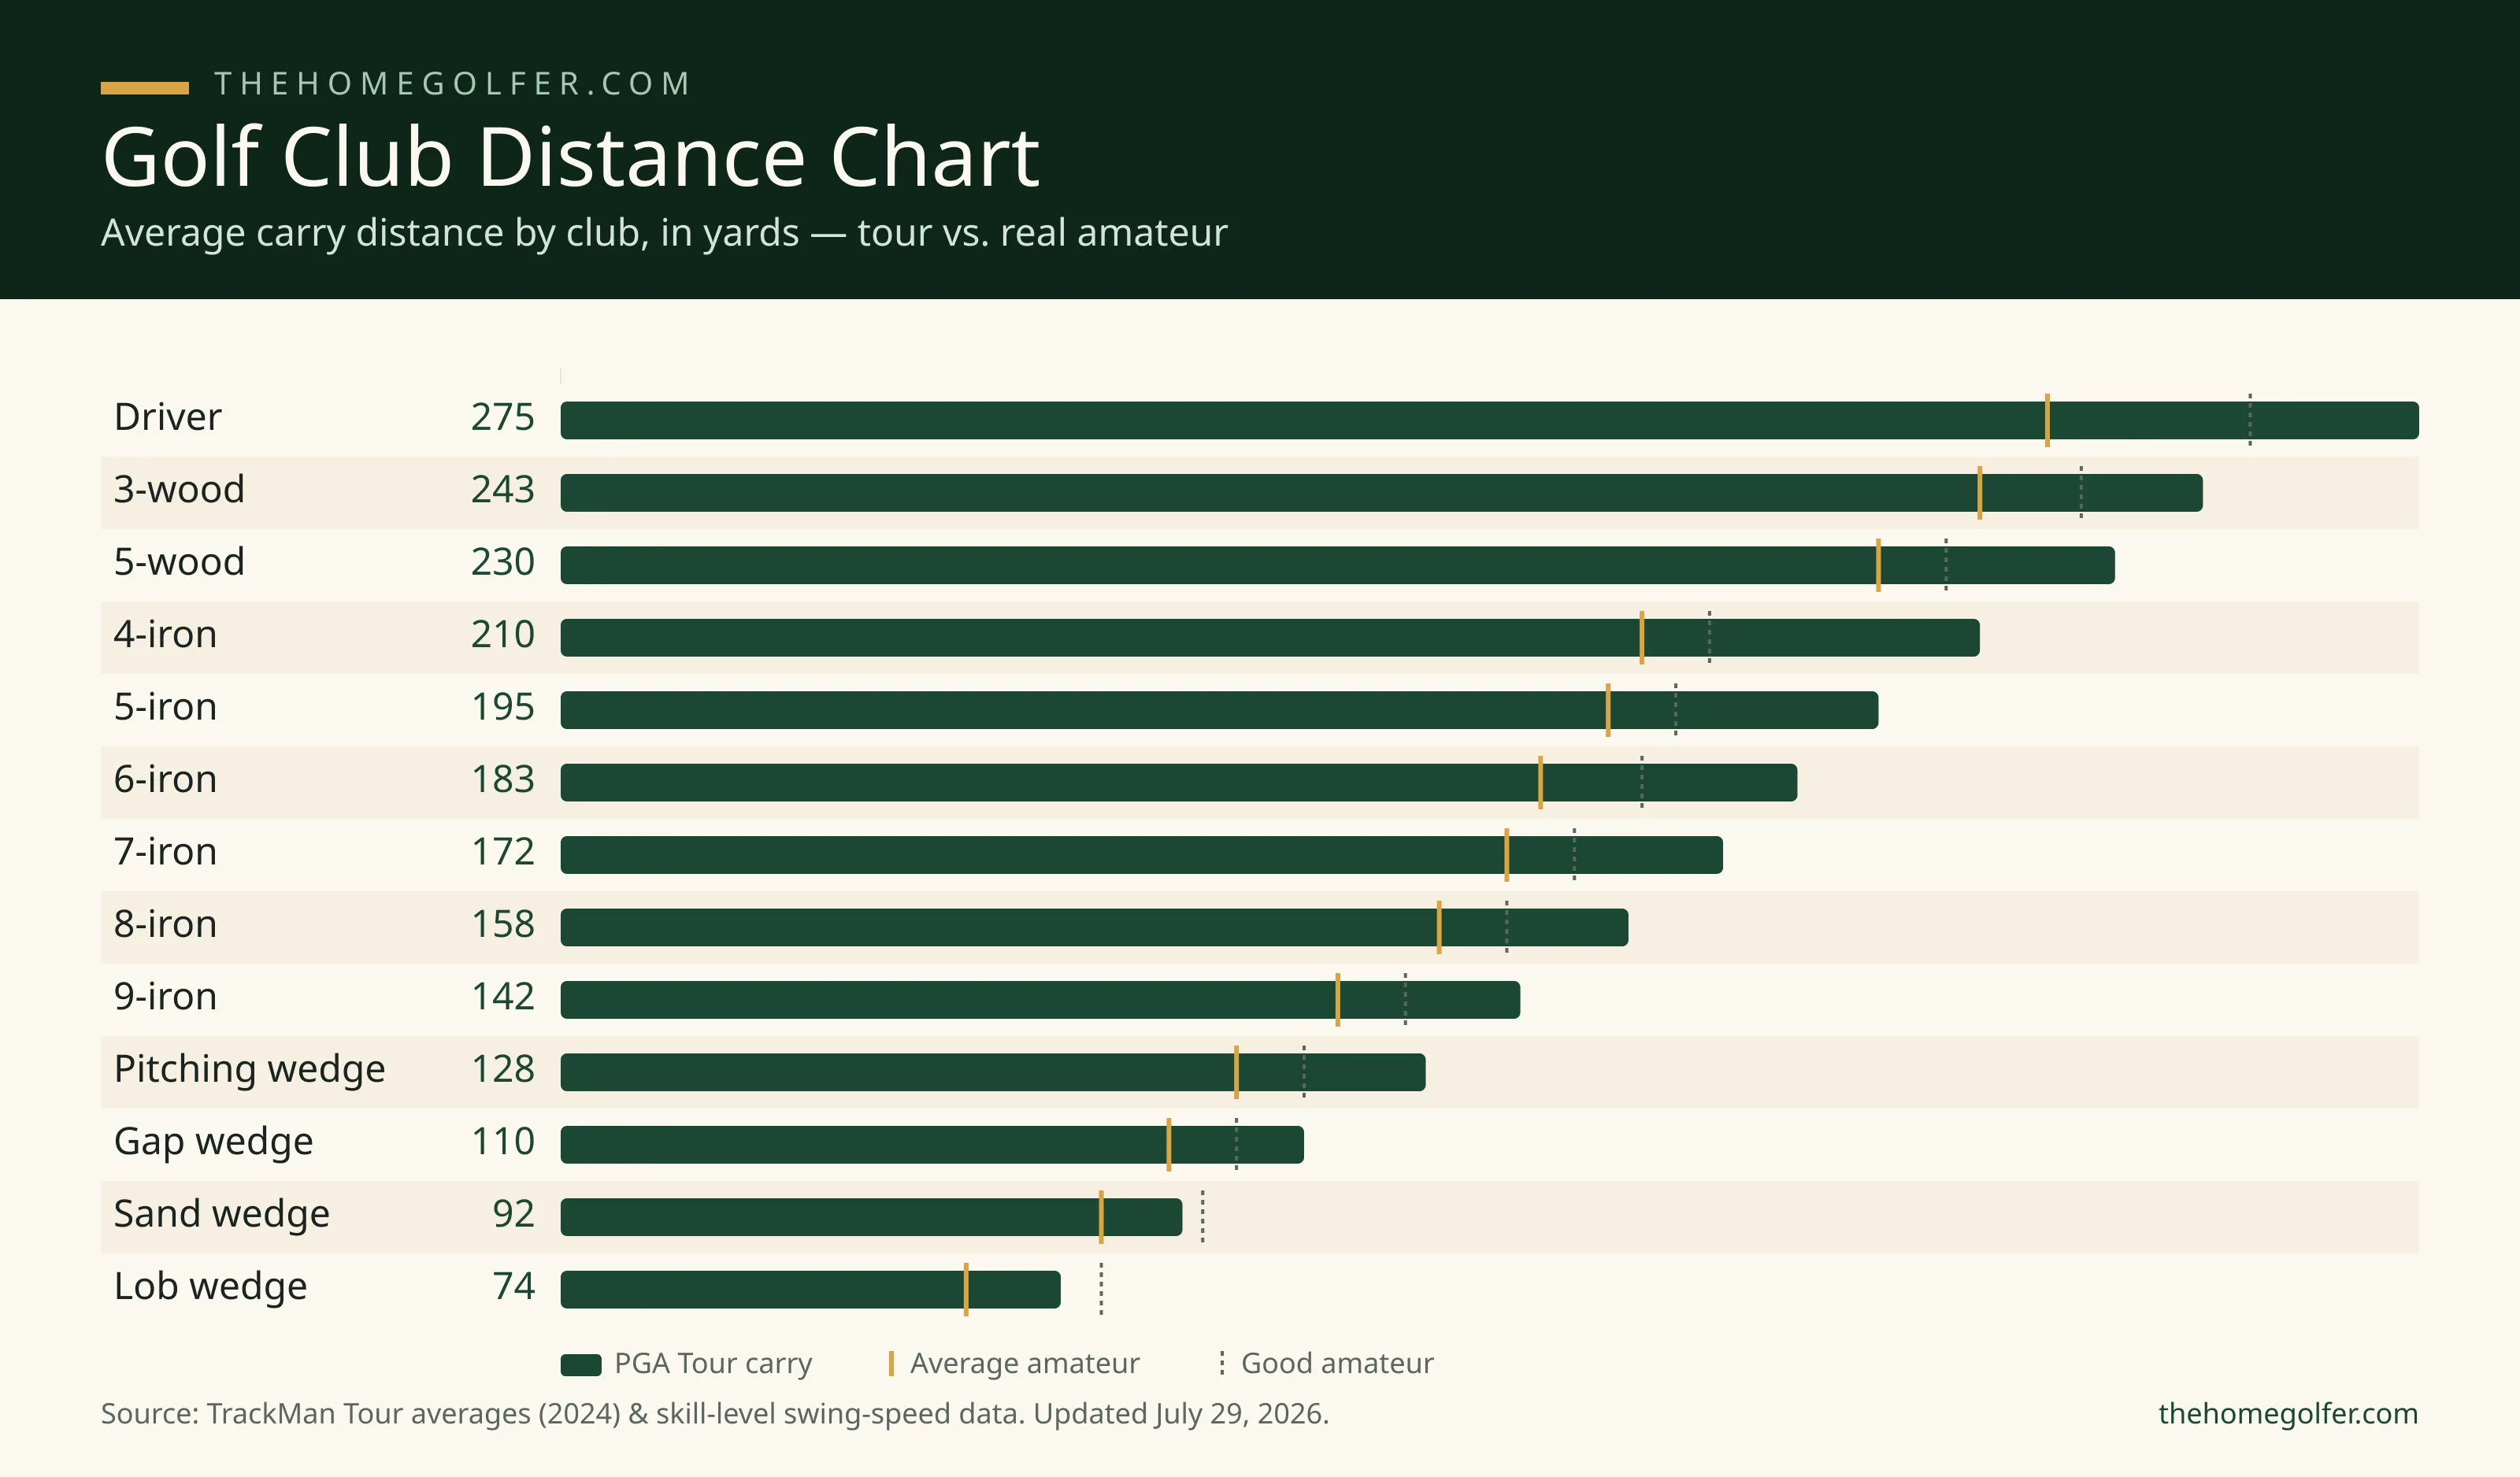
Task: Select the 3-wood row label
Action: (179, 489)
